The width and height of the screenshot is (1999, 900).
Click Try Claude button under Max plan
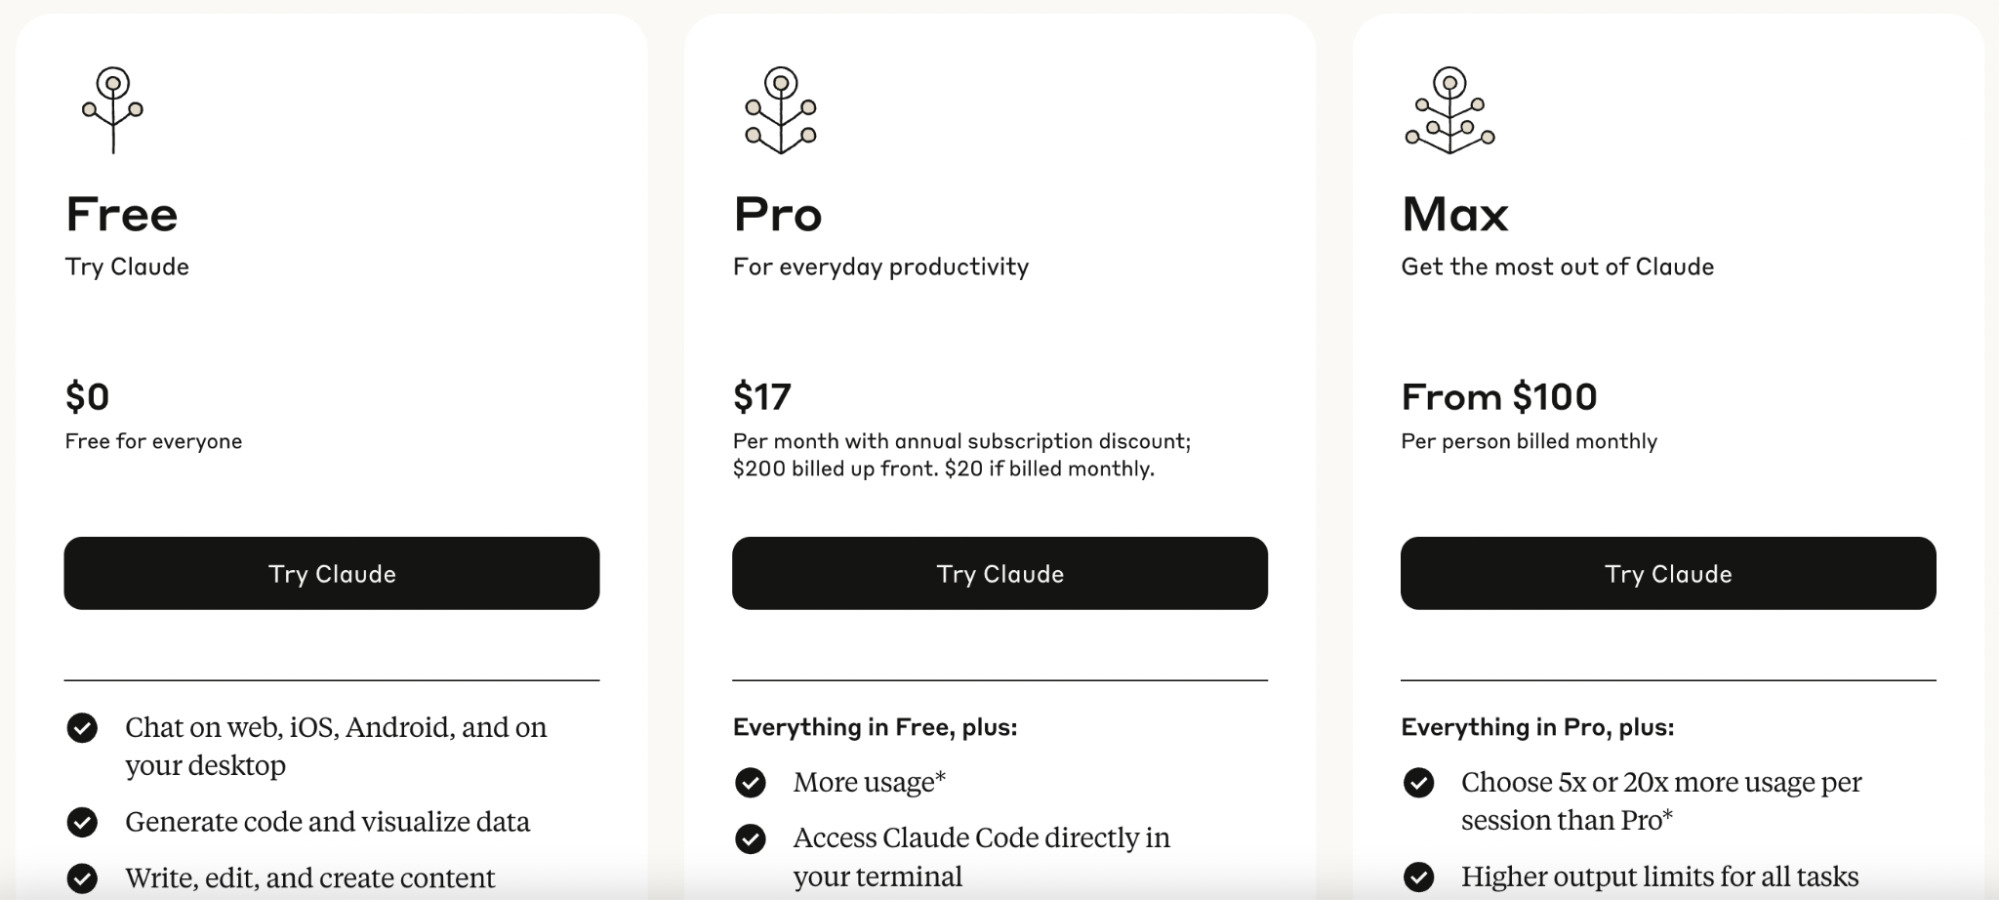(1668, 573)
